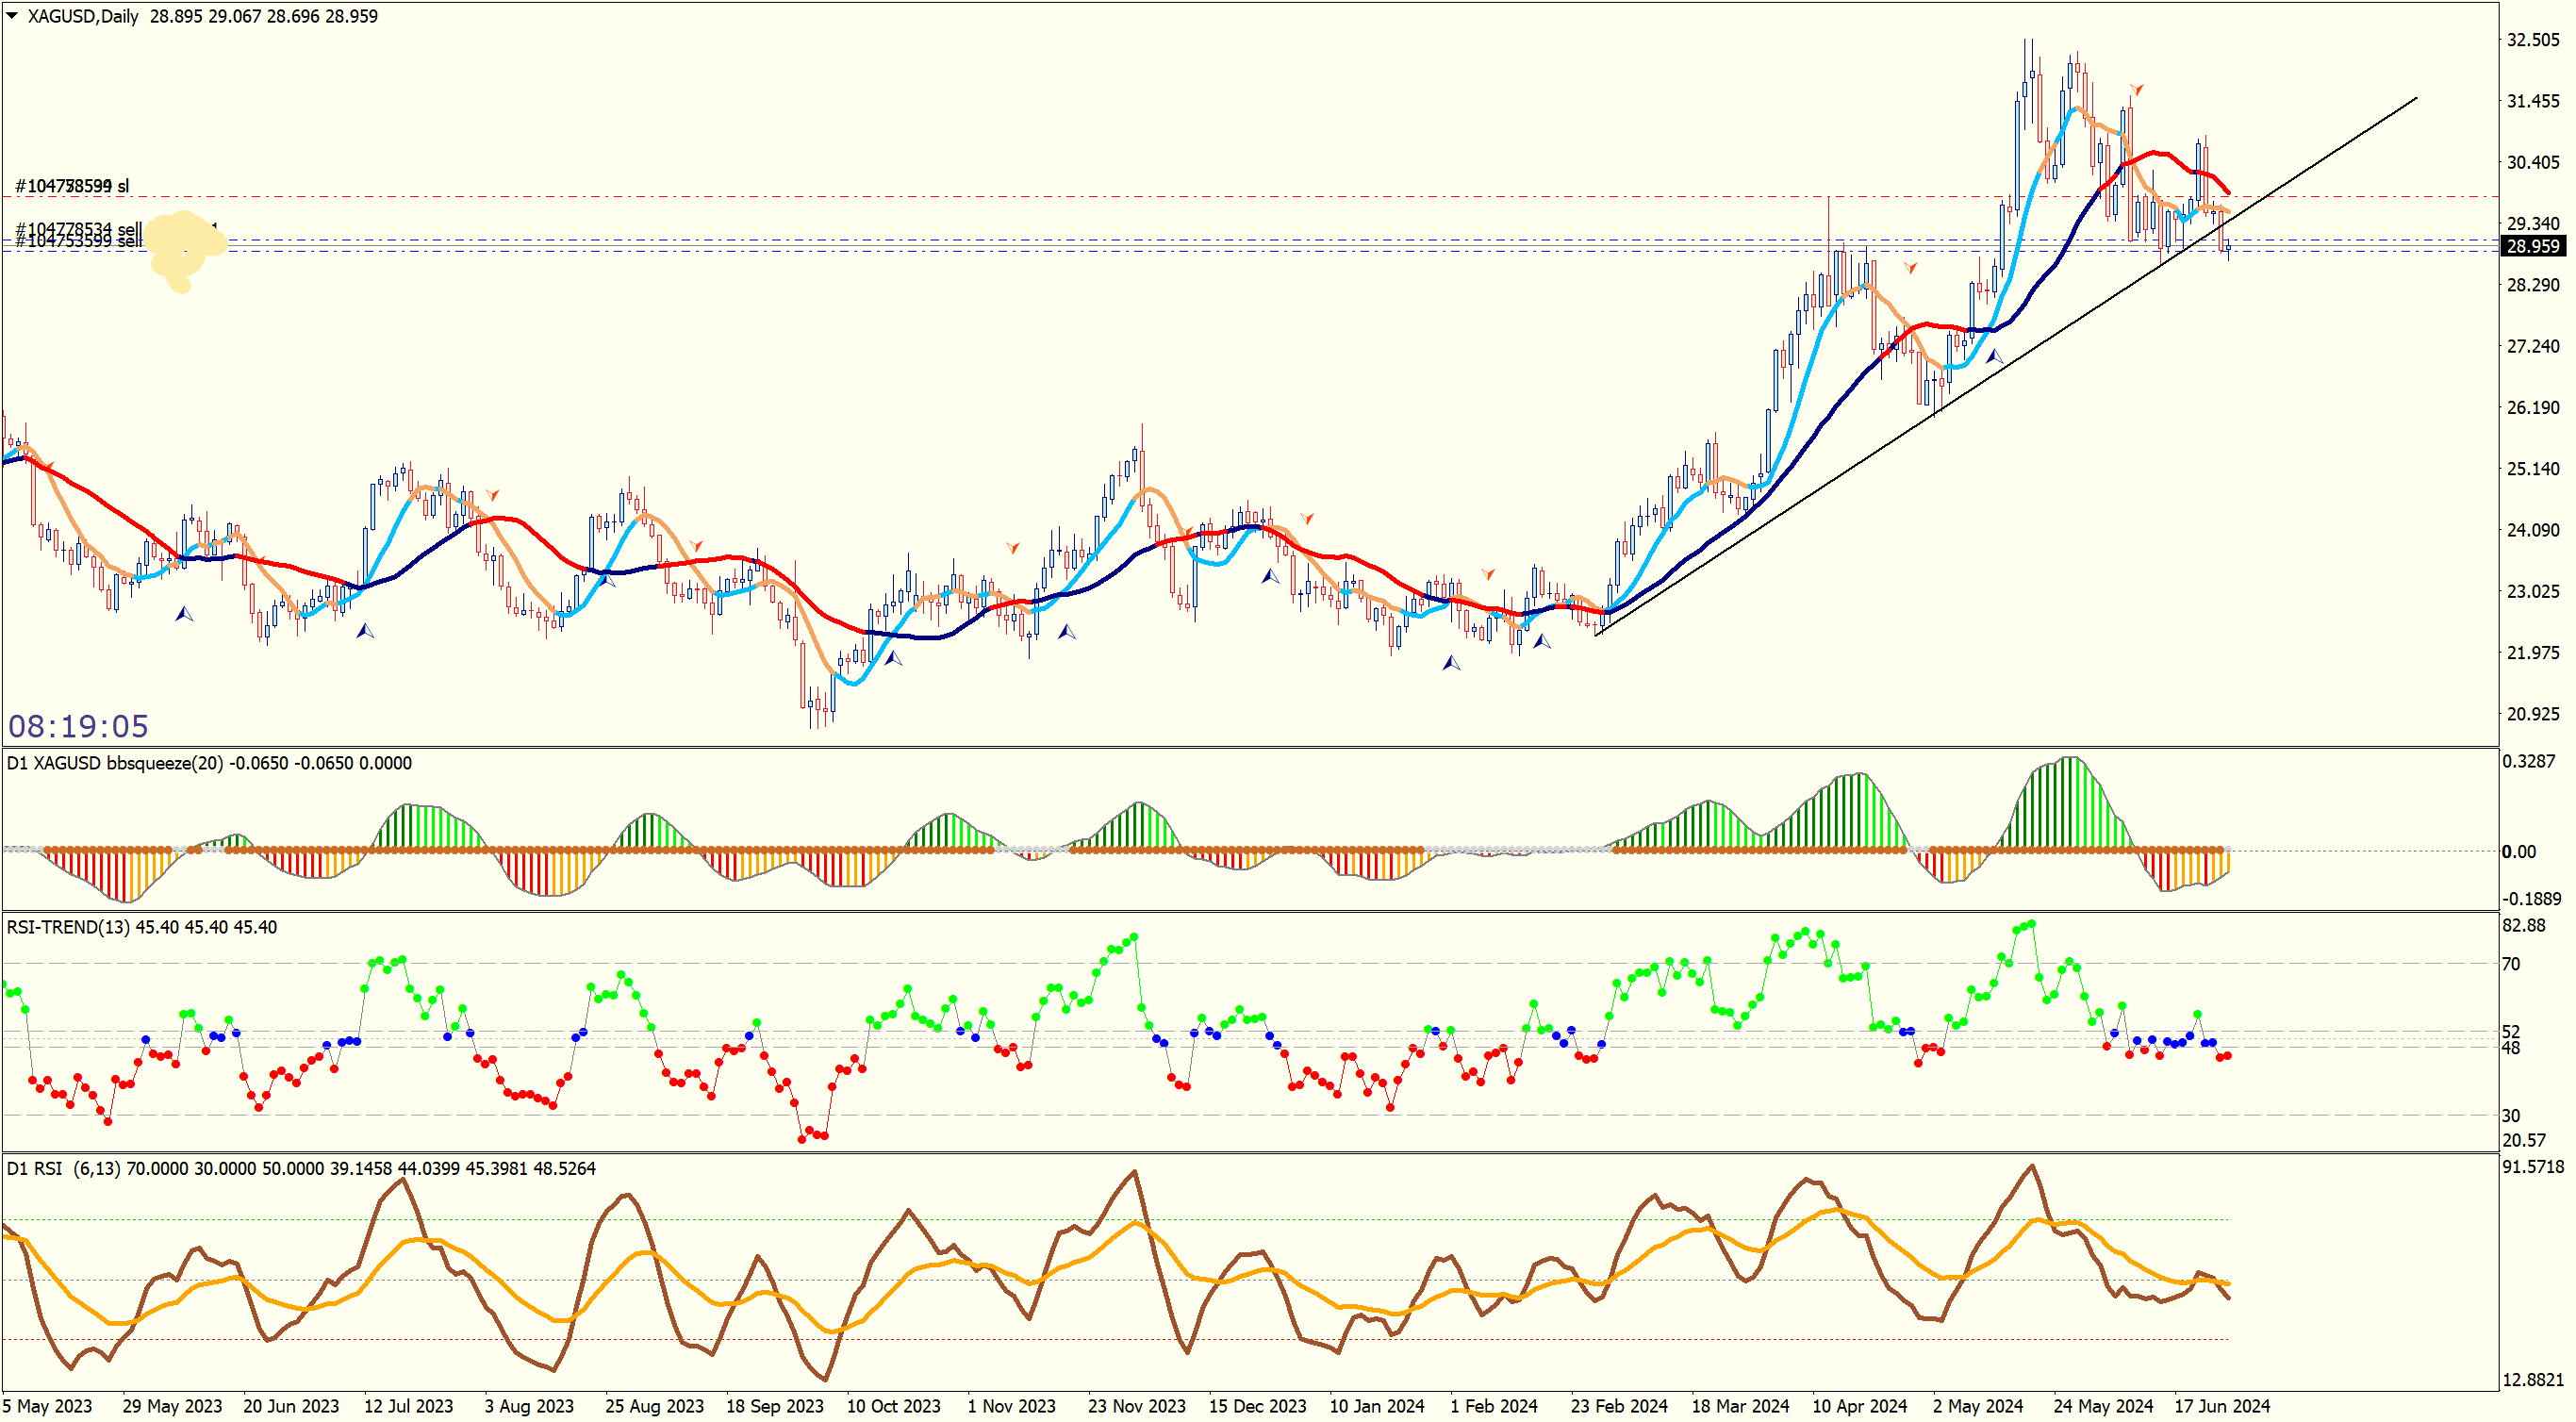Select the stop loss order label ending in sl
This screenshot has width=2576, height=1422.
[72, 186]
